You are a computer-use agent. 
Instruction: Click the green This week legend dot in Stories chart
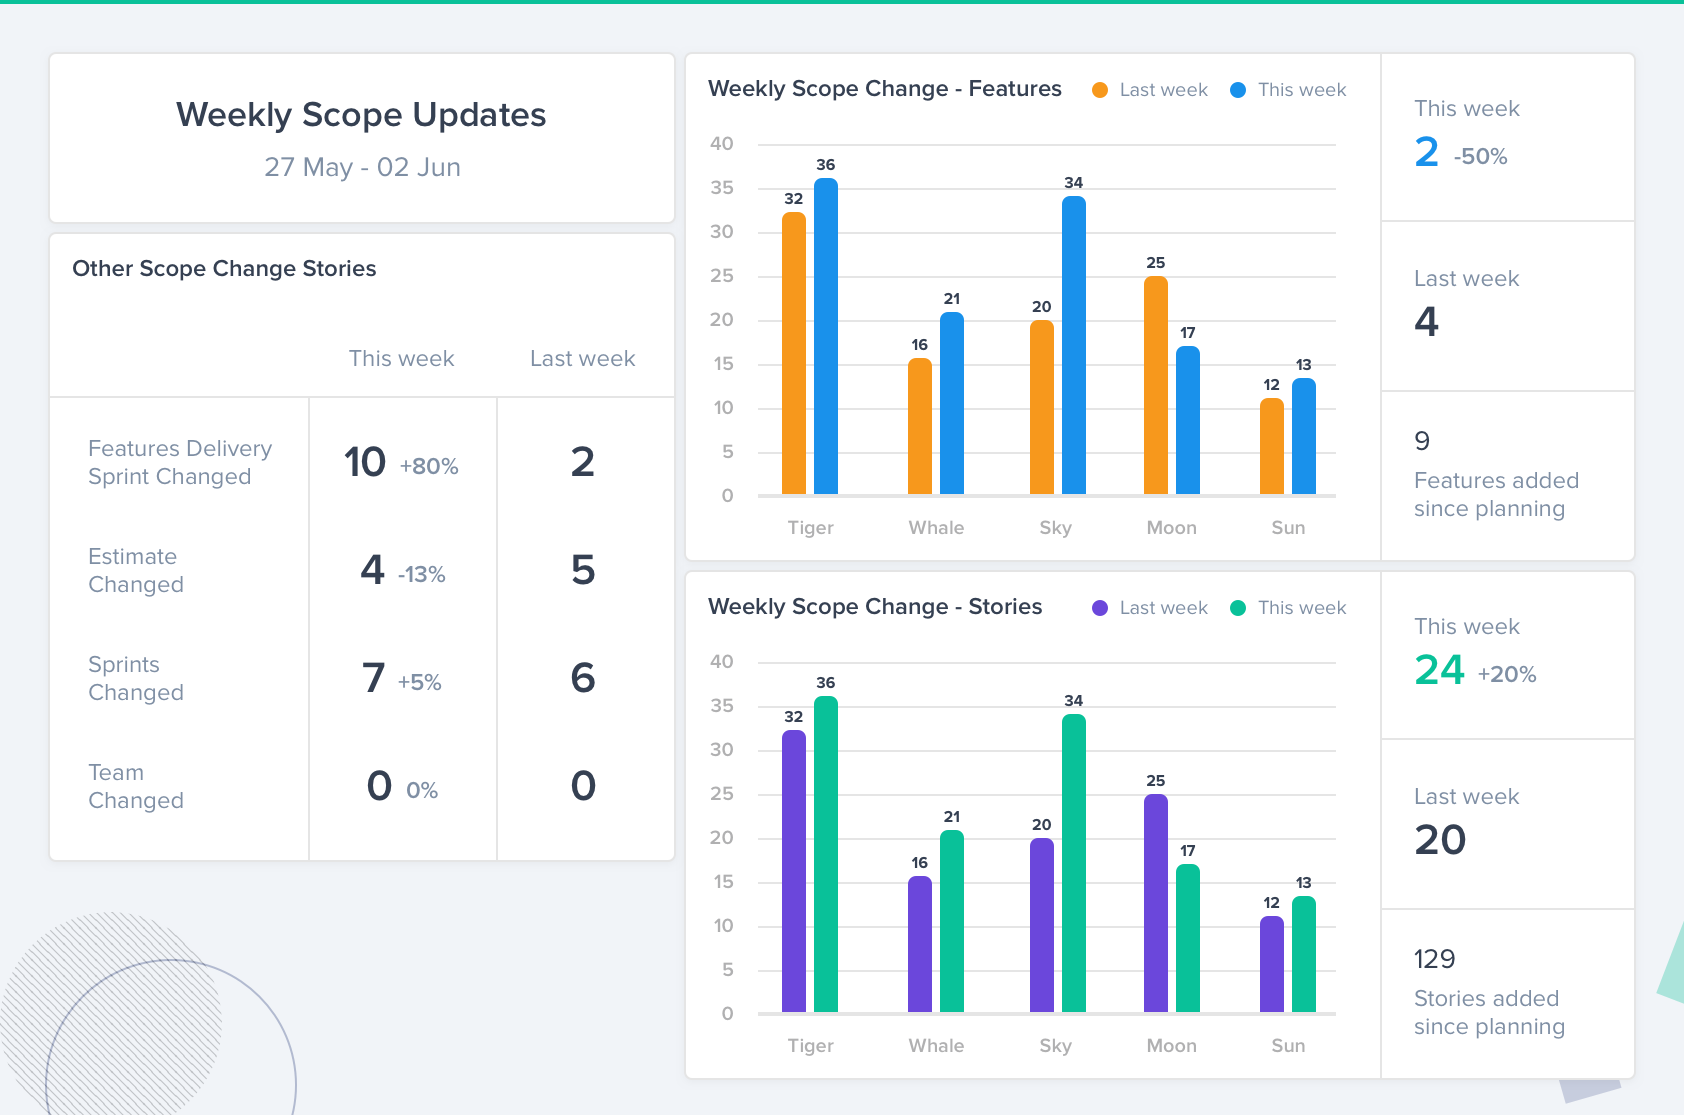tap(1238, 608)
